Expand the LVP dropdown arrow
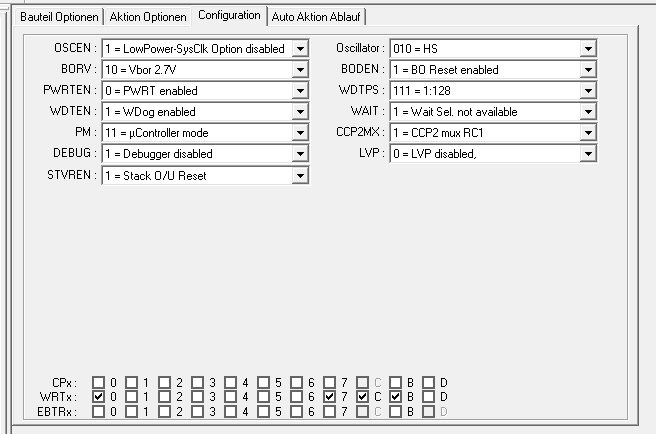Image resolution: width=656 pixels, height=434 pixels. (x=588, y=154)
